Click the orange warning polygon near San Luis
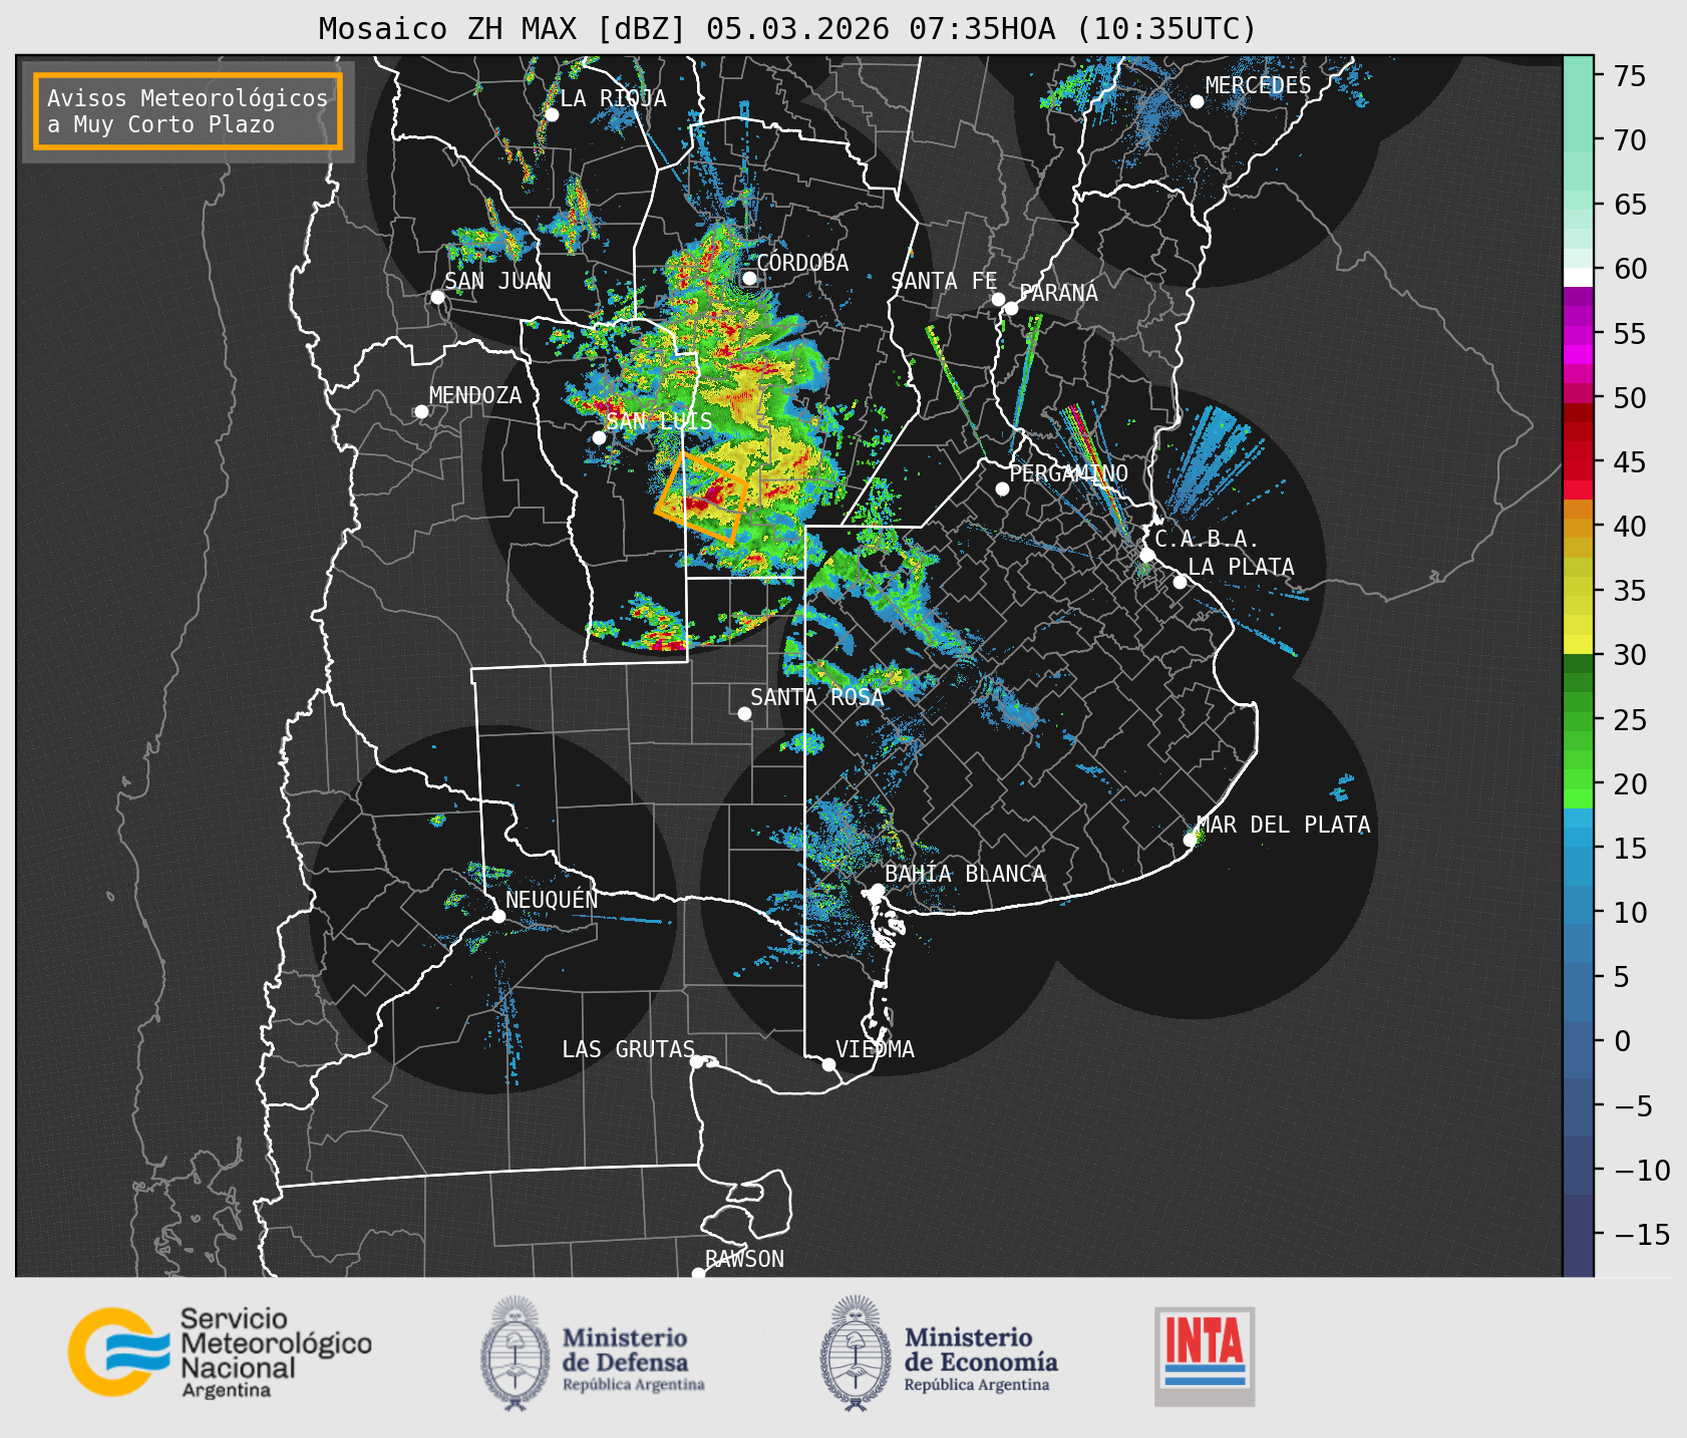The height and width of the screenshot is (1438, 1687). (702, 498)
